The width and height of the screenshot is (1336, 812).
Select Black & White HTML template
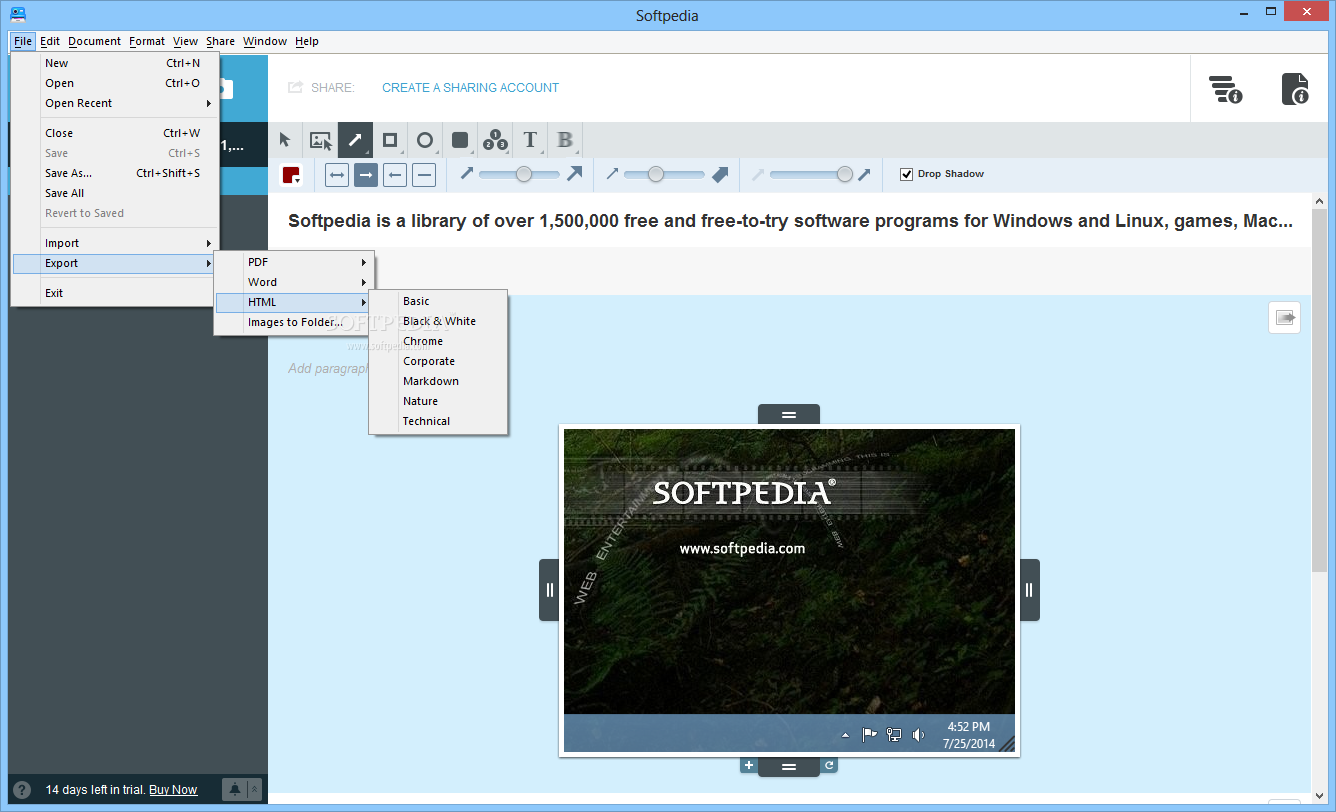[x=438, y=321]
